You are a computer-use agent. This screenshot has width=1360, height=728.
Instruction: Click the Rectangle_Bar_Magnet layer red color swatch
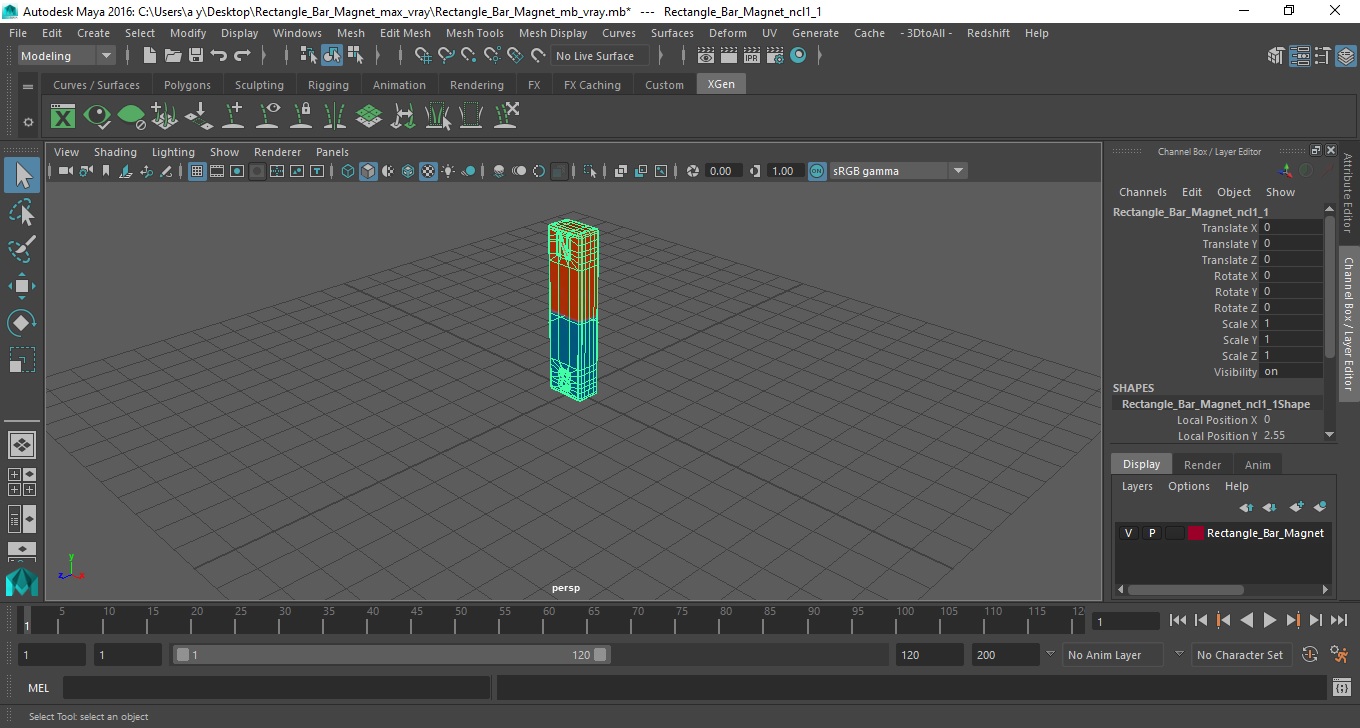1196,533
